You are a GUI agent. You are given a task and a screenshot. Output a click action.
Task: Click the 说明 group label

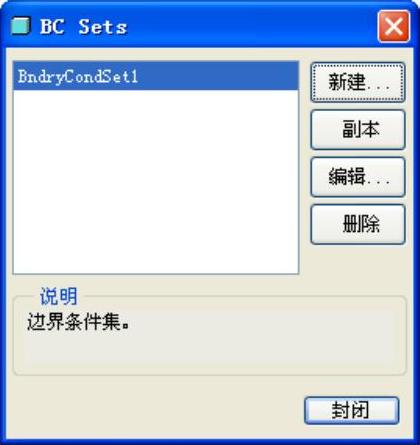click(59, 296)
